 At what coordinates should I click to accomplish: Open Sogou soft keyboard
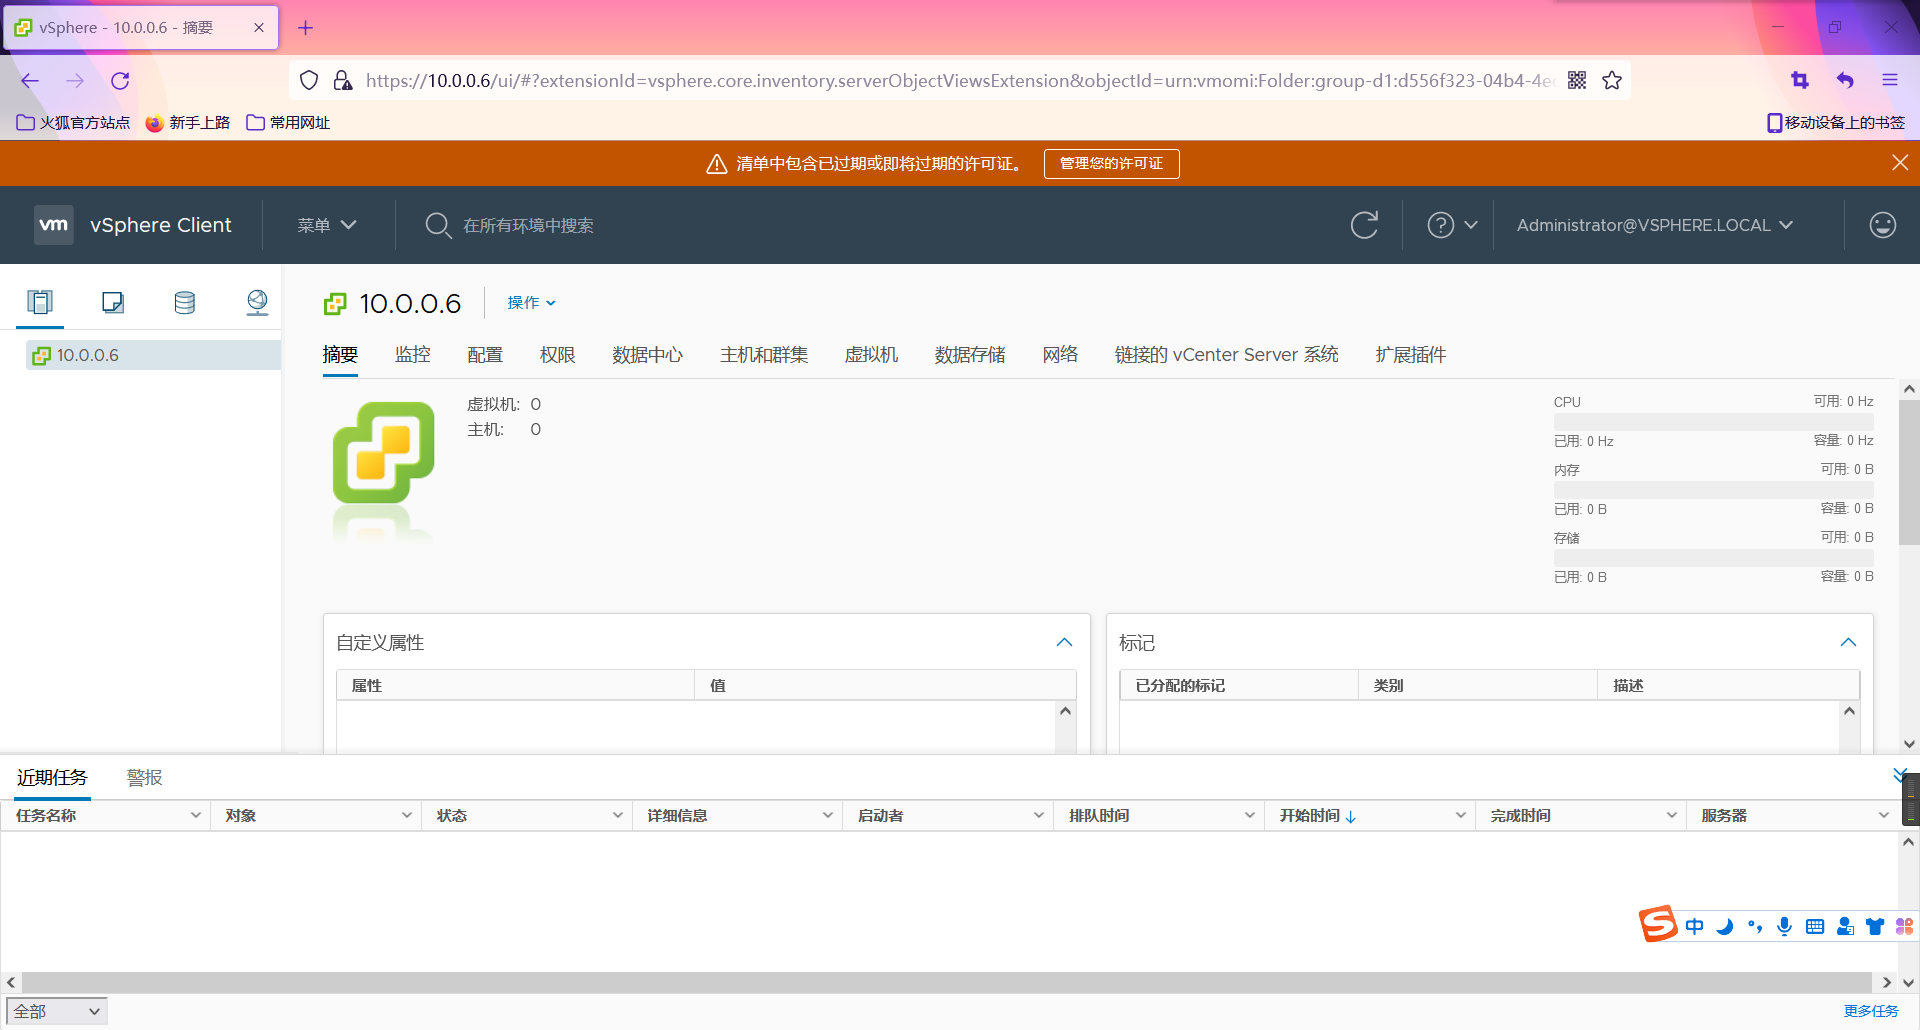[1815, 926]
